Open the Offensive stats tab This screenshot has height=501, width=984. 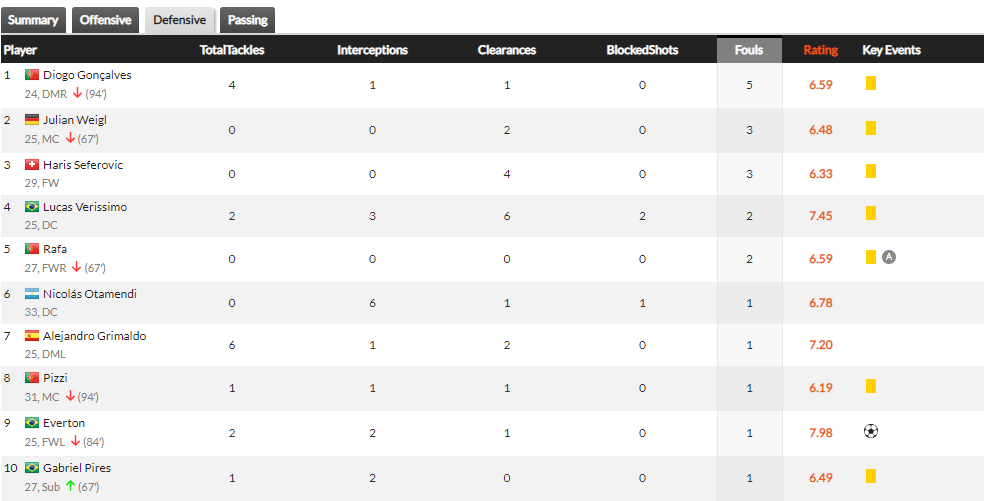coord(105,20)
